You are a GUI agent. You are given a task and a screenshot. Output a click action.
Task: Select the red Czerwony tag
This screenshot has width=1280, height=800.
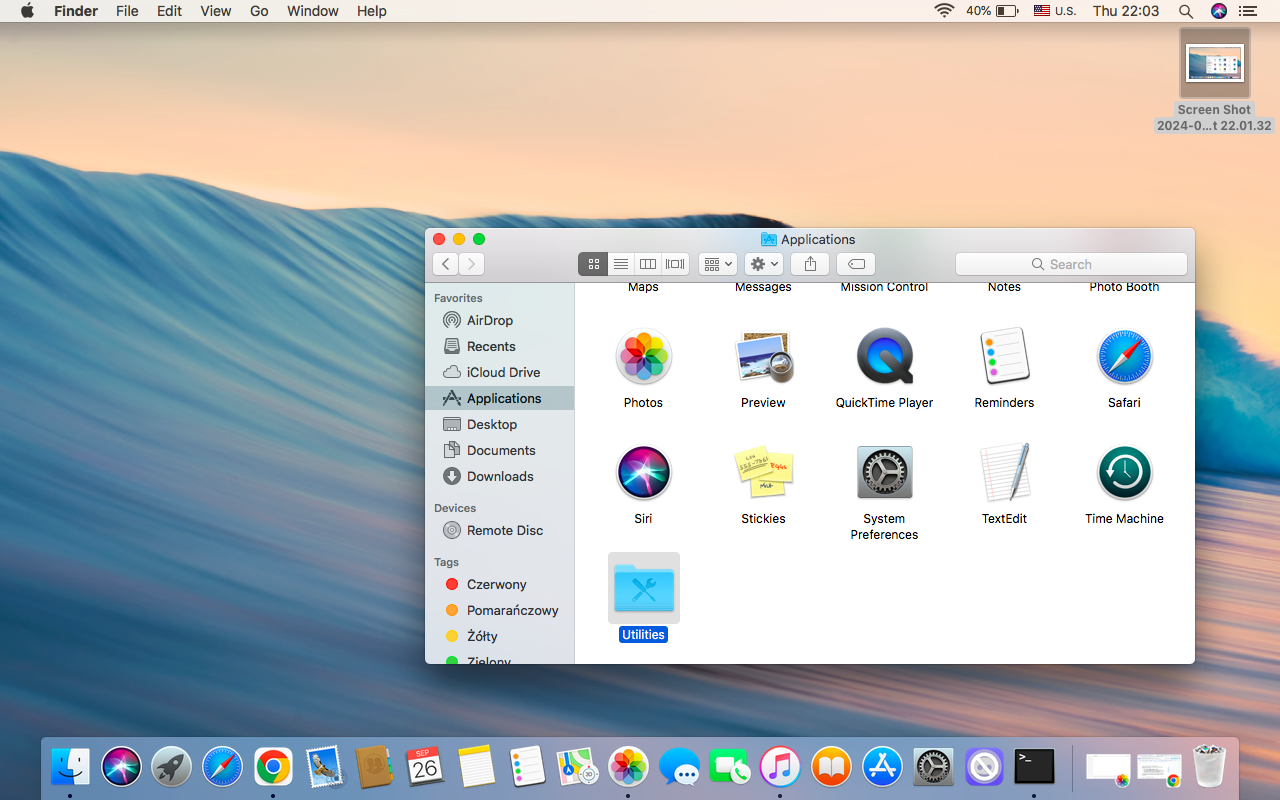[x=500, y=584]
